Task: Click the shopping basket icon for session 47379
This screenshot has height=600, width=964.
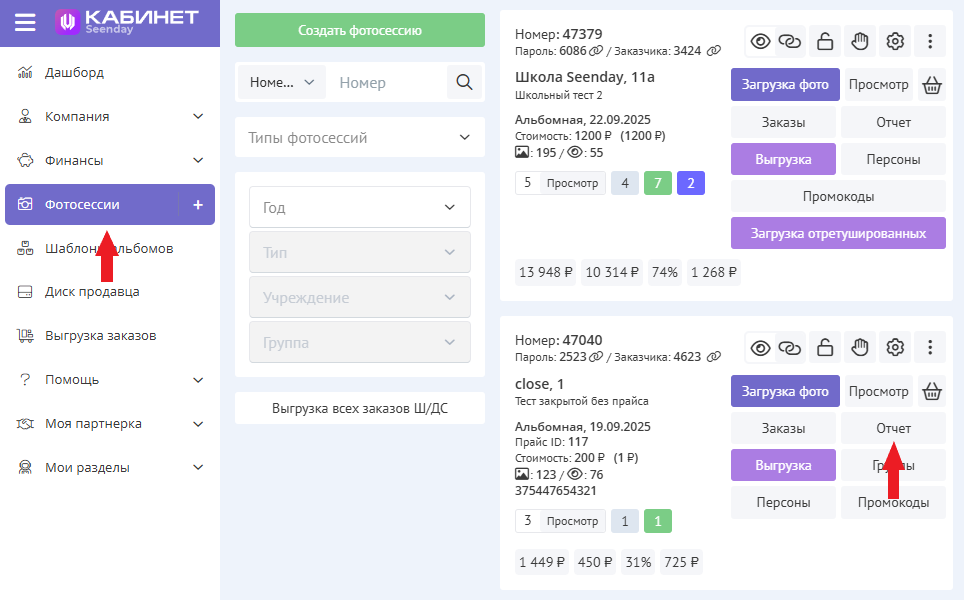Action: 932,85
